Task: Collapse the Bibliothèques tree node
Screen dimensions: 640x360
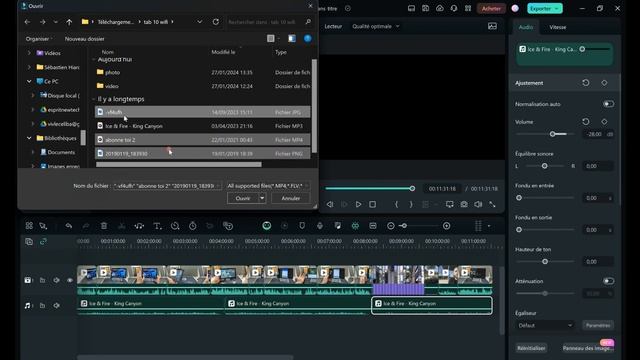Action: [29, 138]
